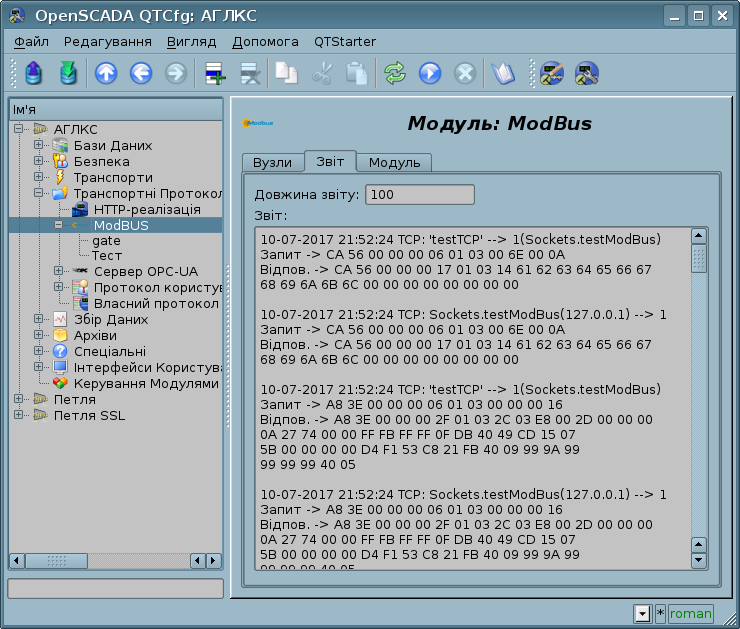
Task: Collapse the АГЛКС root node
Action: tap(18, 129)
